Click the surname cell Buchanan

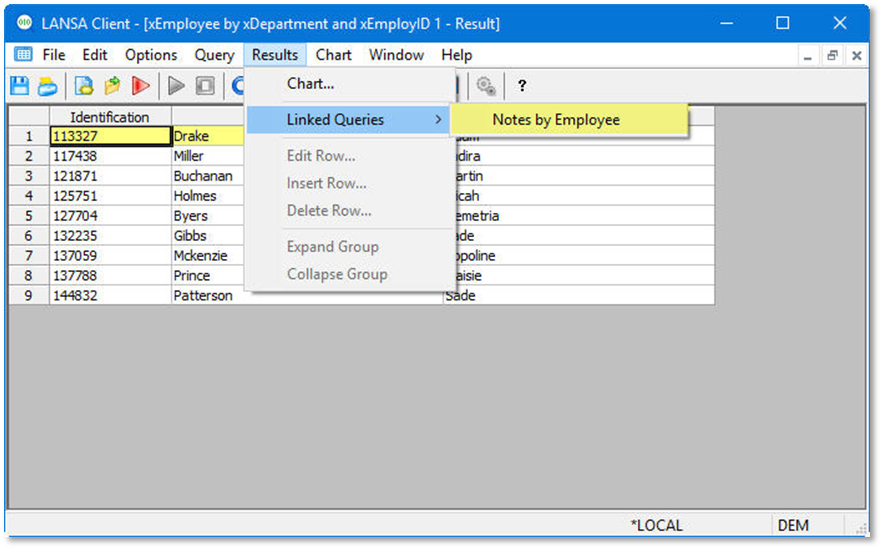[x=208, y=176]
